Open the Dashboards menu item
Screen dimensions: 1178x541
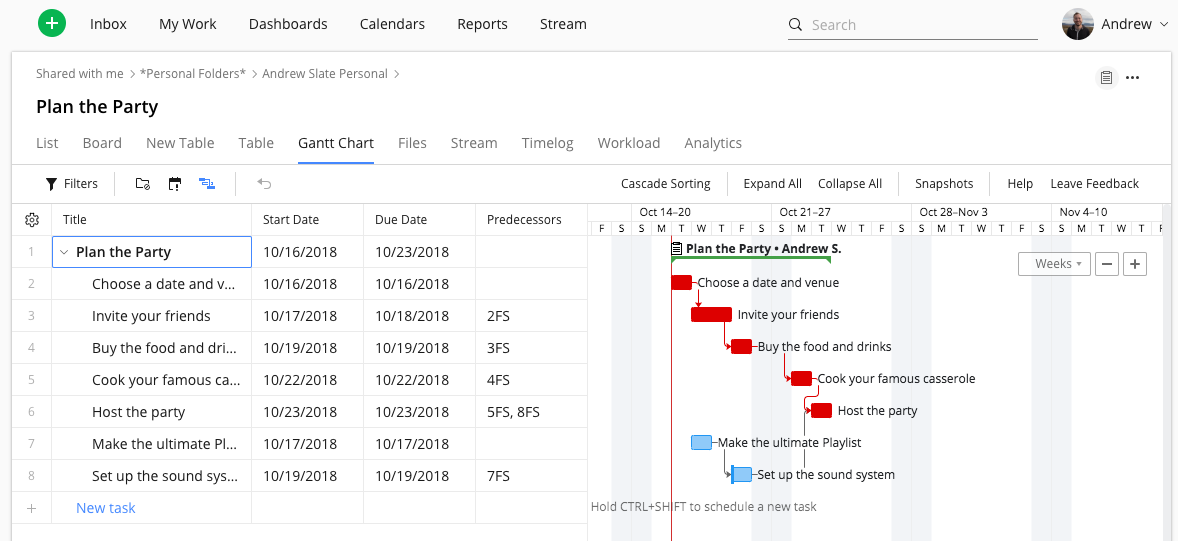288,24
